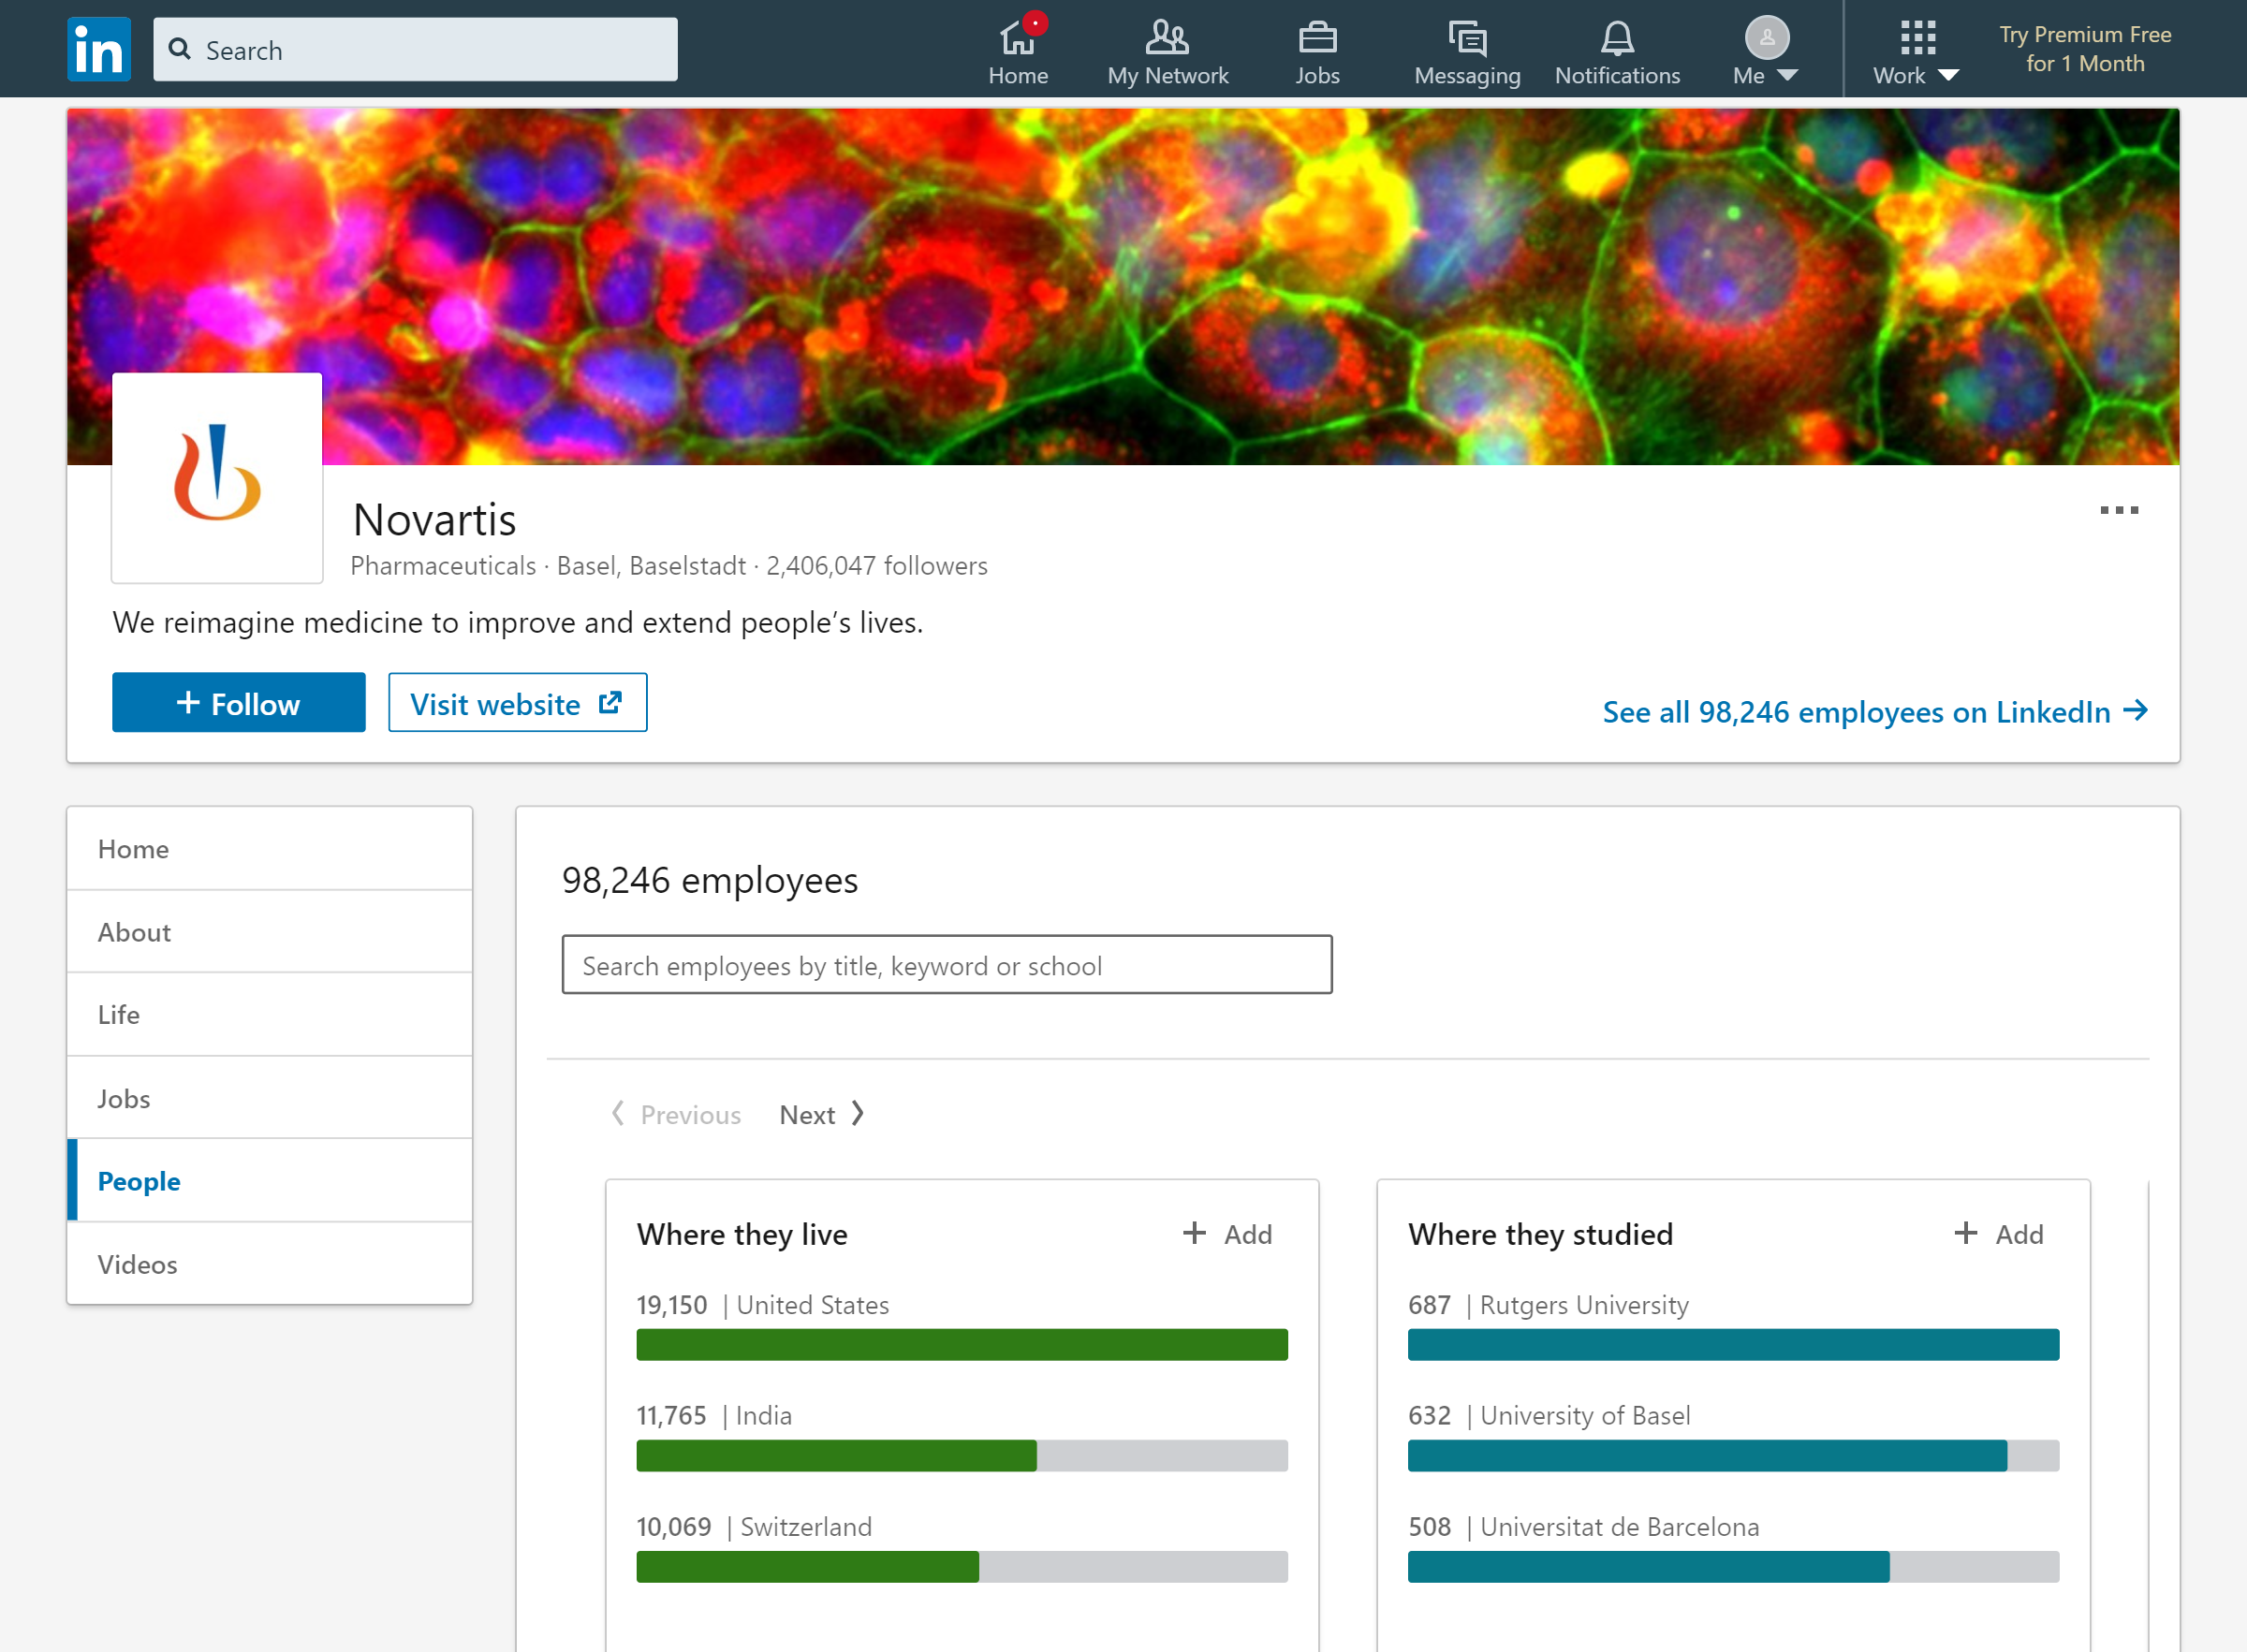Open the My Network icon
The width and height of the screenshot is (2247, 1652).
[1167, 38]
